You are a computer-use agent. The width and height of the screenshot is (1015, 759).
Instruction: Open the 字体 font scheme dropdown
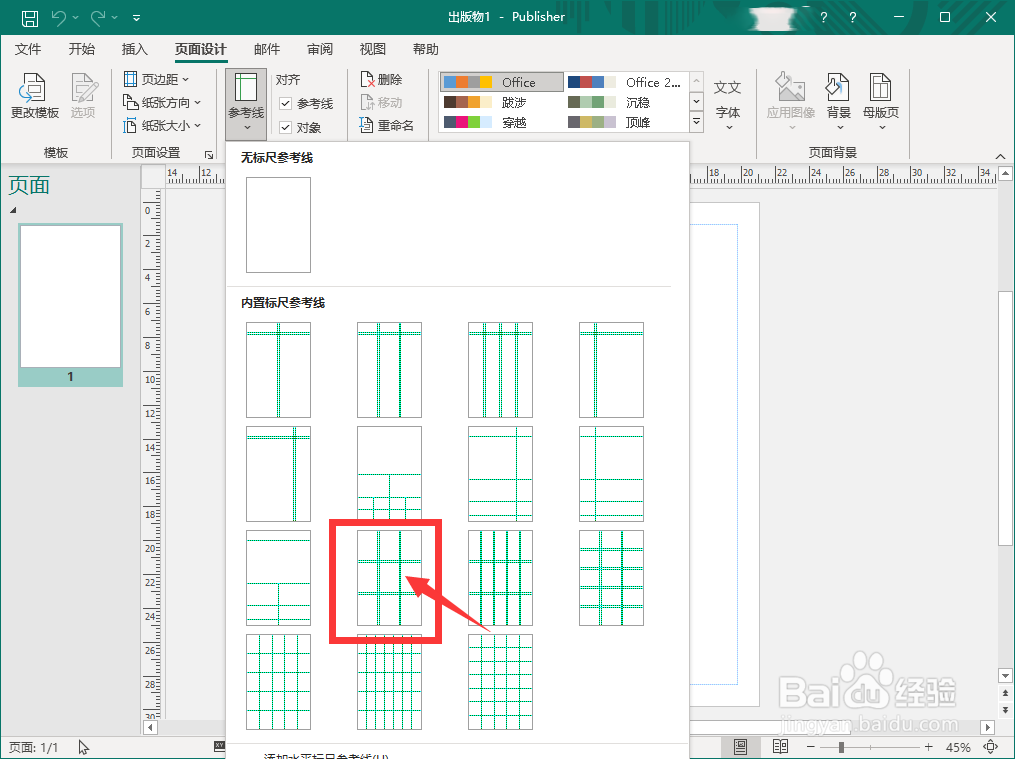coord(728,104)
